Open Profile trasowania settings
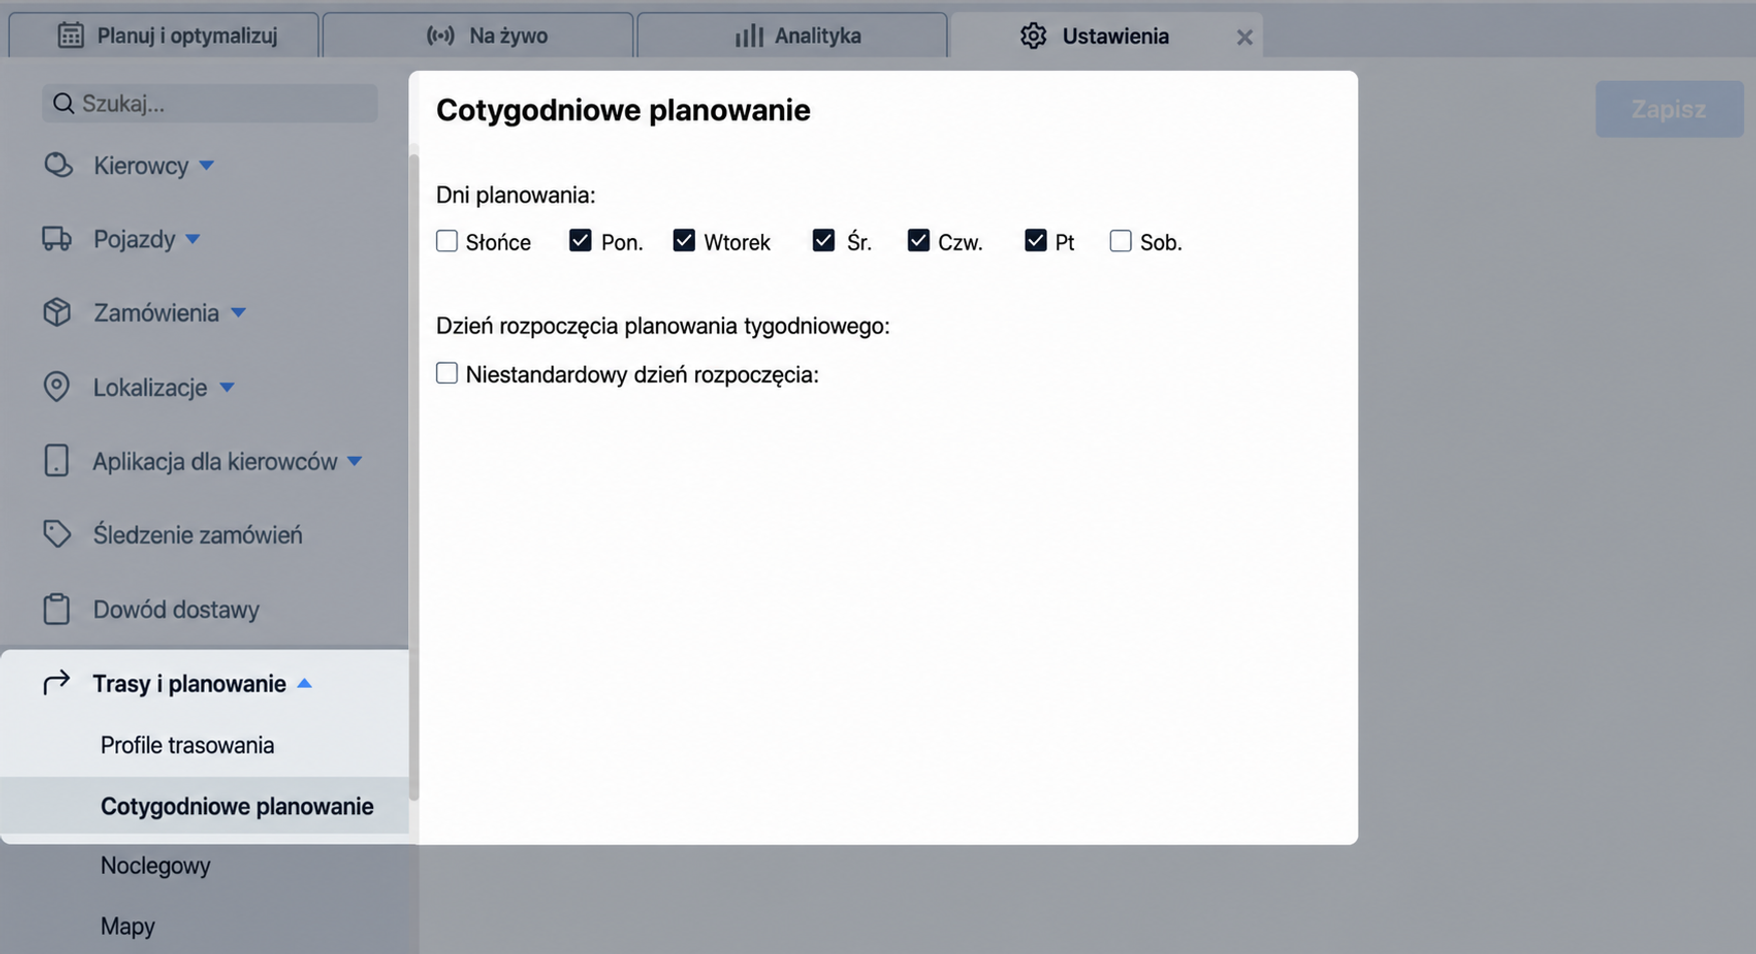The height and width of the screenshot is (954, 1756). point(187,745)
